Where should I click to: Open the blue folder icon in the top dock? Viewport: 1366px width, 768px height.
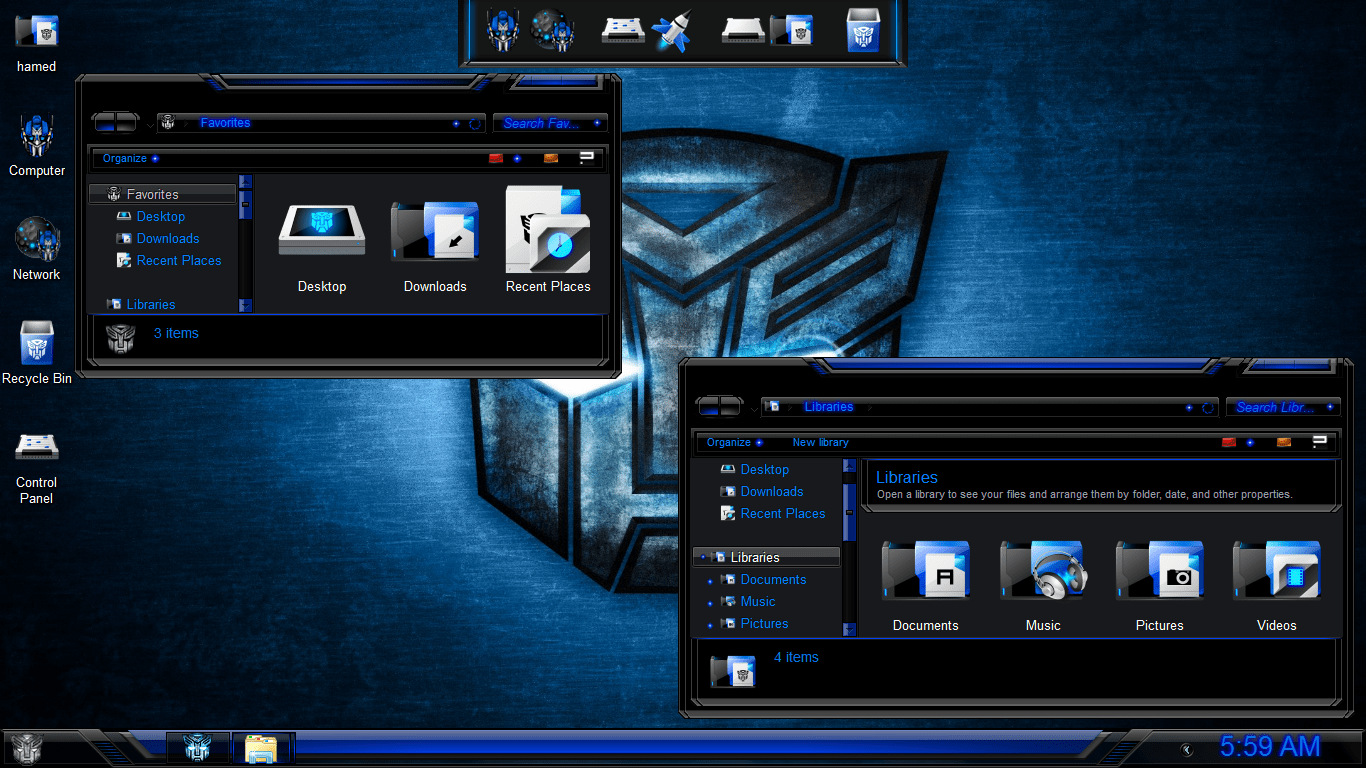pyautogui.click(x=791, y=30)
